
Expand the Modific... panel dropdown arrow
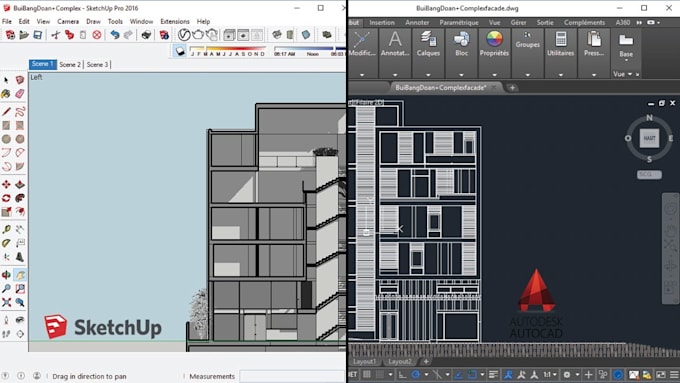coord(362,75)
